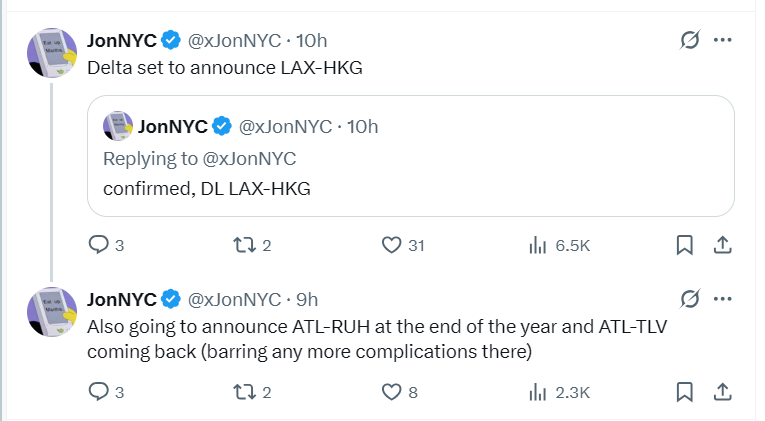This screenshot has width=765, height=421.
Task: Open Grok explain icon on first tweet
Action: [688, 40]
